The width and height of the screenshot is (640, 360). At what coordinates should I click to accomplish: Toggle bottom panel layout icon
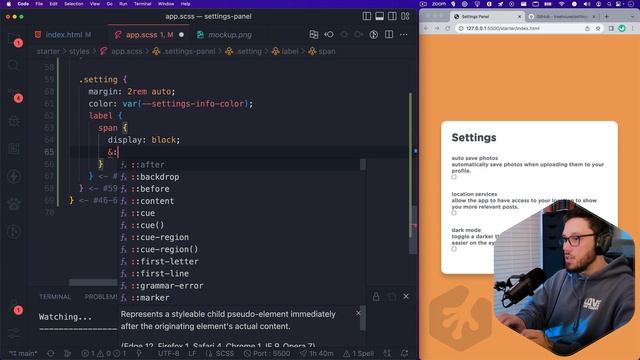(379, 16)
